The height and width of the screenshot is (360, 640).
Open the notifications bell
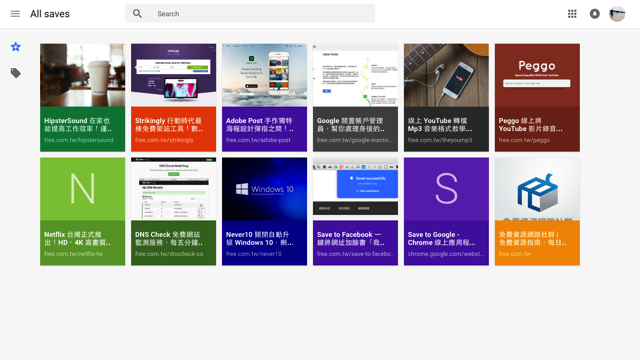[x=595, y=14]
